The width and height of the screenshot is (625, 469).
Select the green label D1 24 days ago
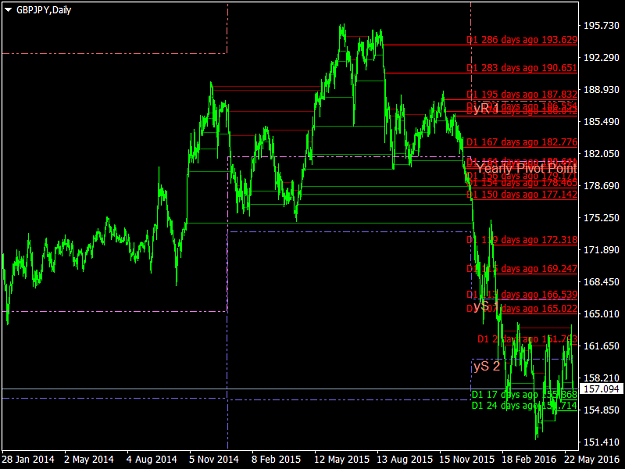coord(524,406)
